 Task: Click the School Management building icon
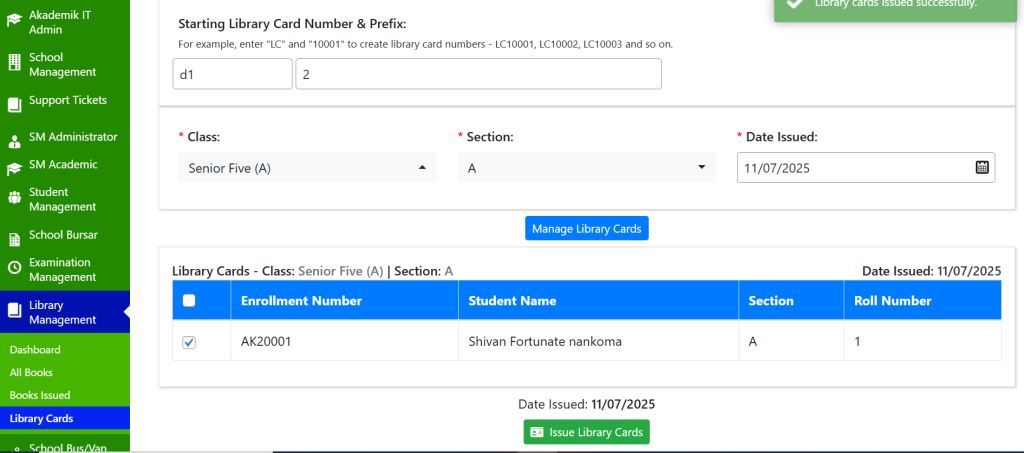pyautogui.click(x=14, y=65)
